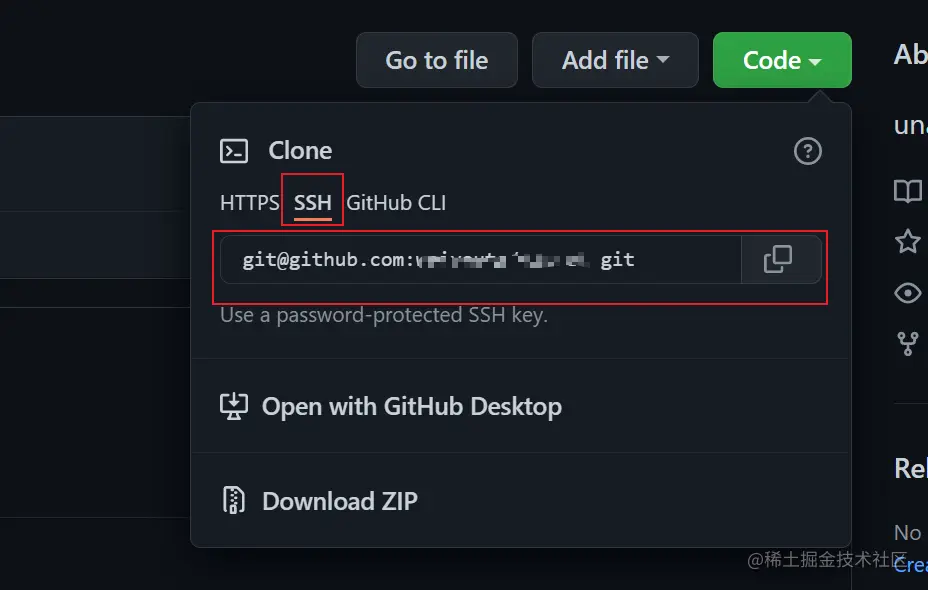Click the GitHub Desktop download icon
The width and height of the screenshot is (928, 590).
click(234, 407)
